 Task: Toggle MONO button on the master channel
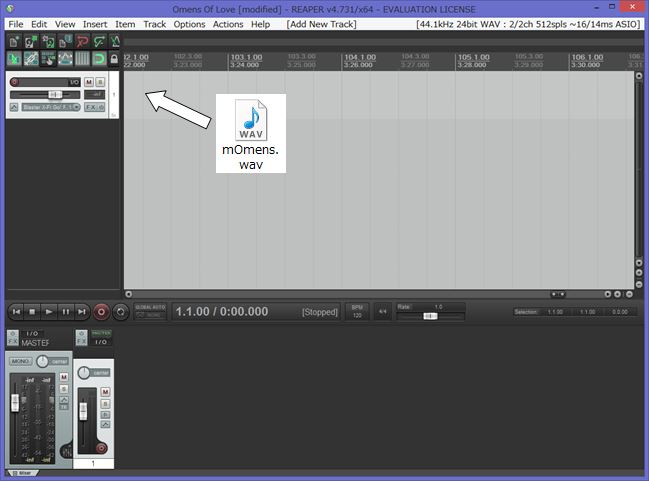click(x=19, y=361)
